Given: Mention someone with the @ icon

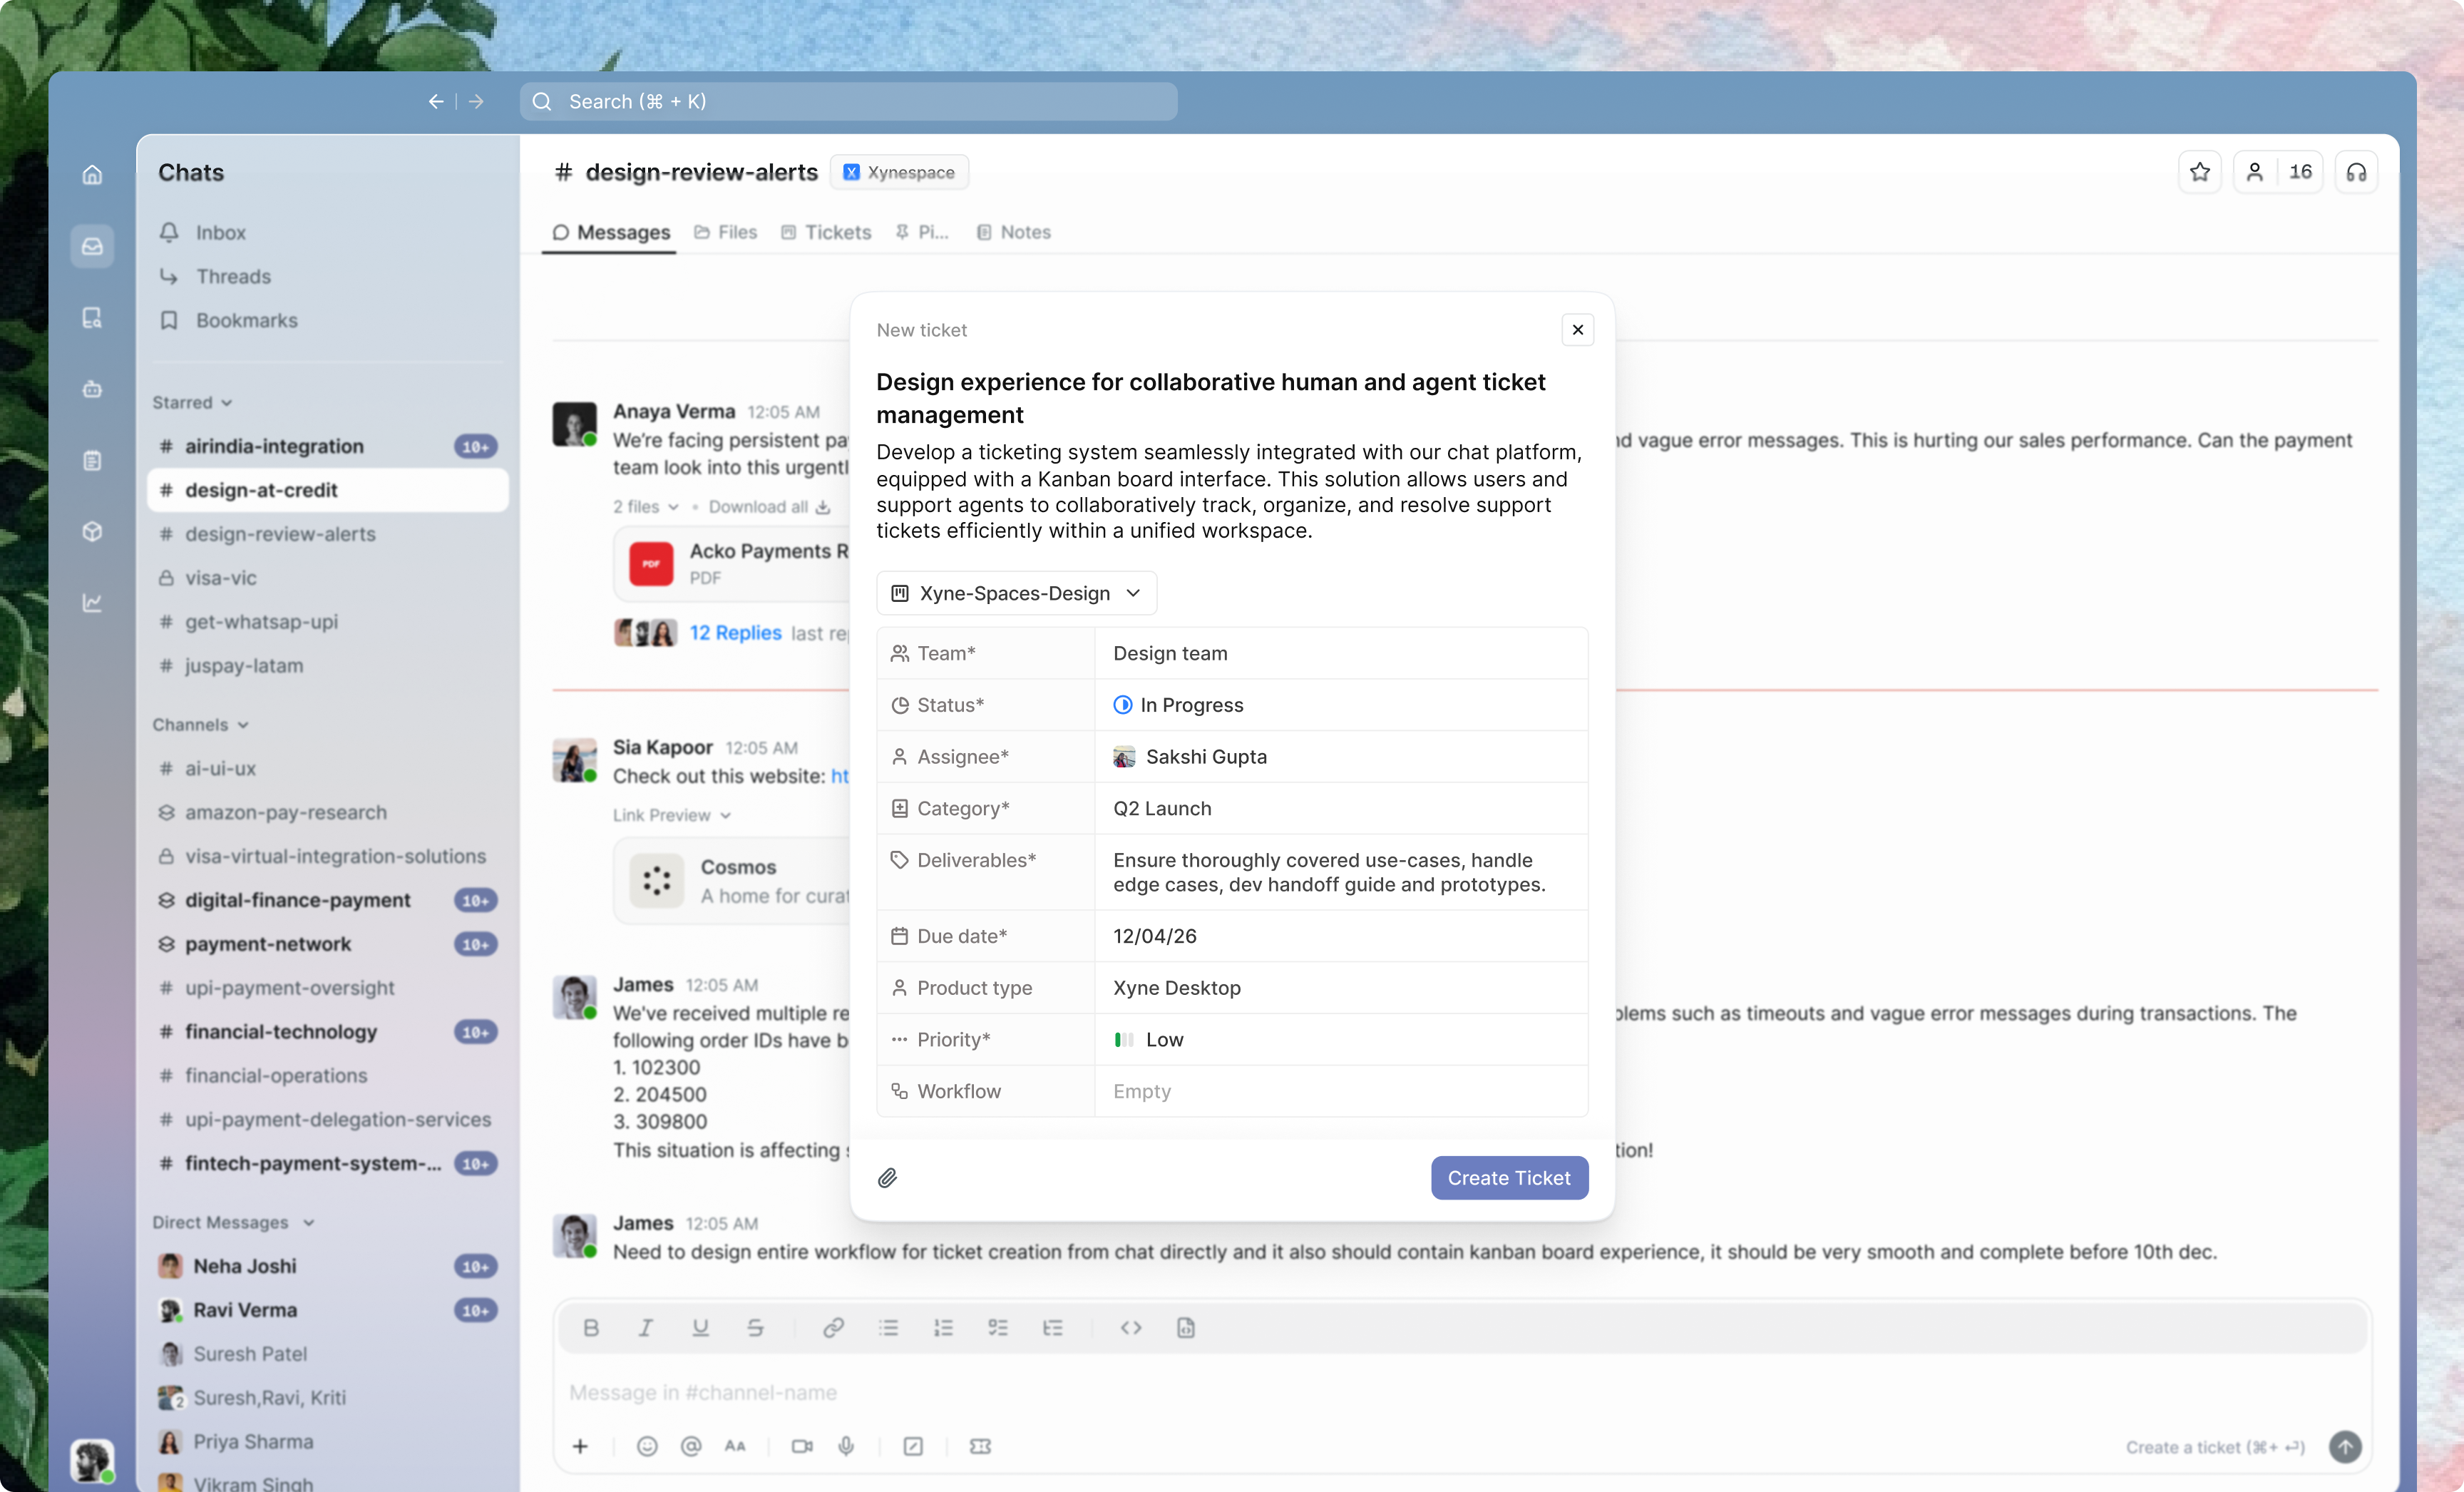Looking at the screenshot, I should pos(691,1446).
